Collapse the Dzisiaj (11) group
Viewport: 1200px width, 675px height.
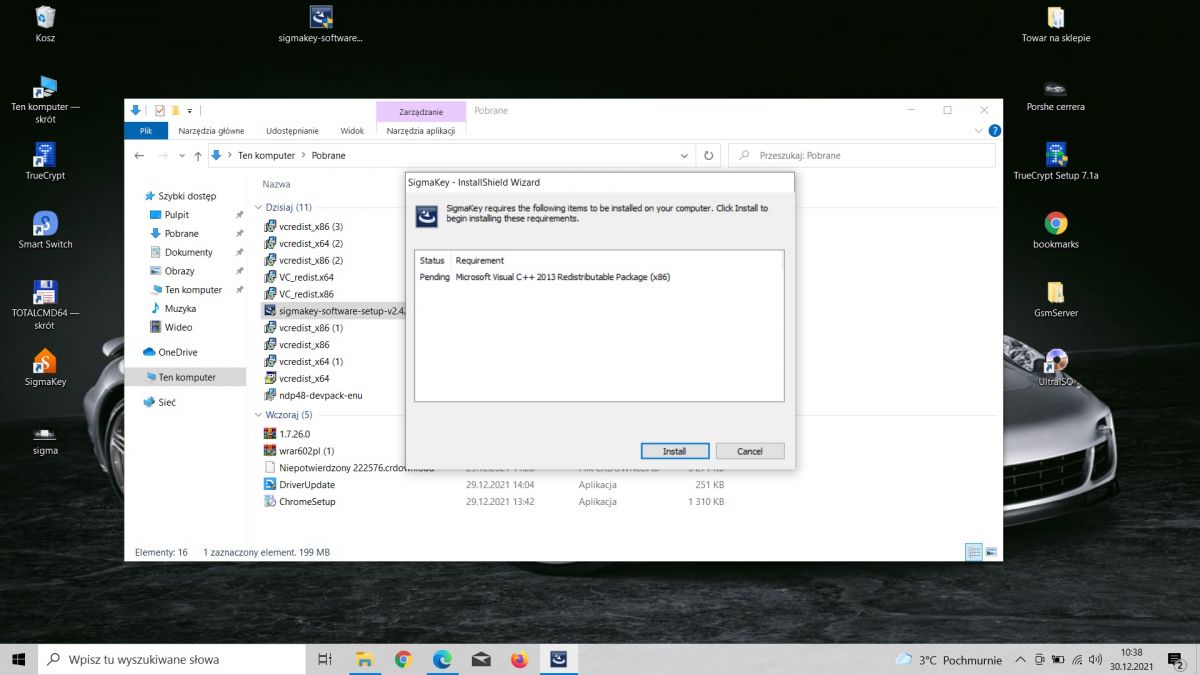pyautogui.click(x=258, y=207)
